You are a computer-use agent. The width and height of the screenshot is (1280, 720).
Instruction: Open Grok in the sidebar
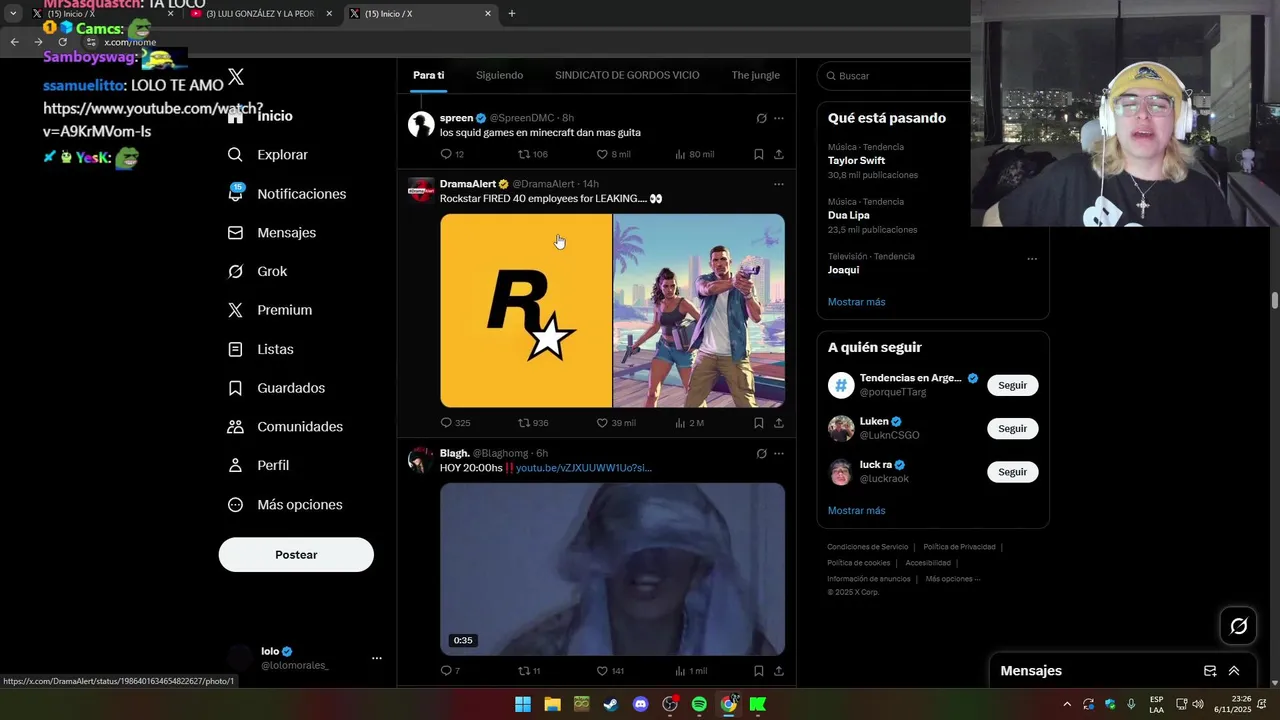[x=257, y=272]
